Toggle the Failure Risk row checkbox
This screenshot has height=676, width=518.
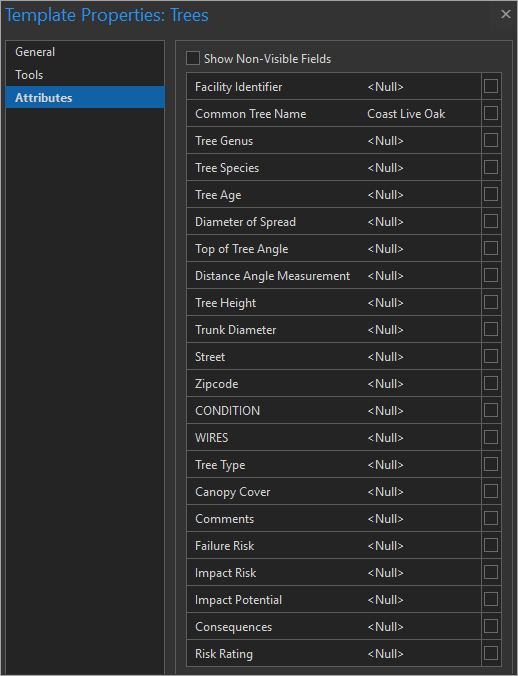pos(491,545)
